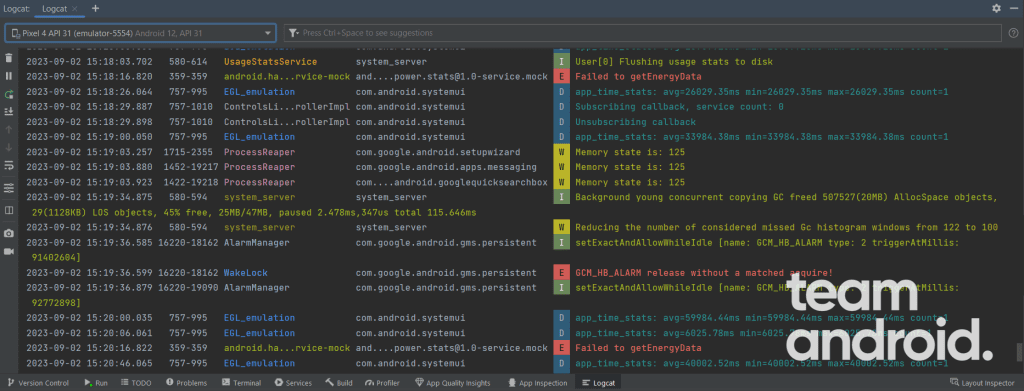
Task: Open the Build tool window
Action: click(x=338, y=383)
